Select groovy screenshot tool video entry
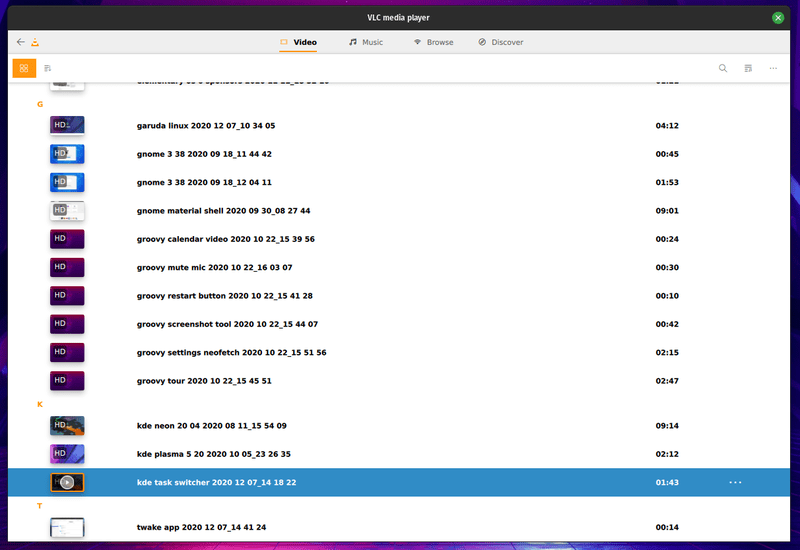This screenshot has height=550, width=800. click(x=227, y=324)
